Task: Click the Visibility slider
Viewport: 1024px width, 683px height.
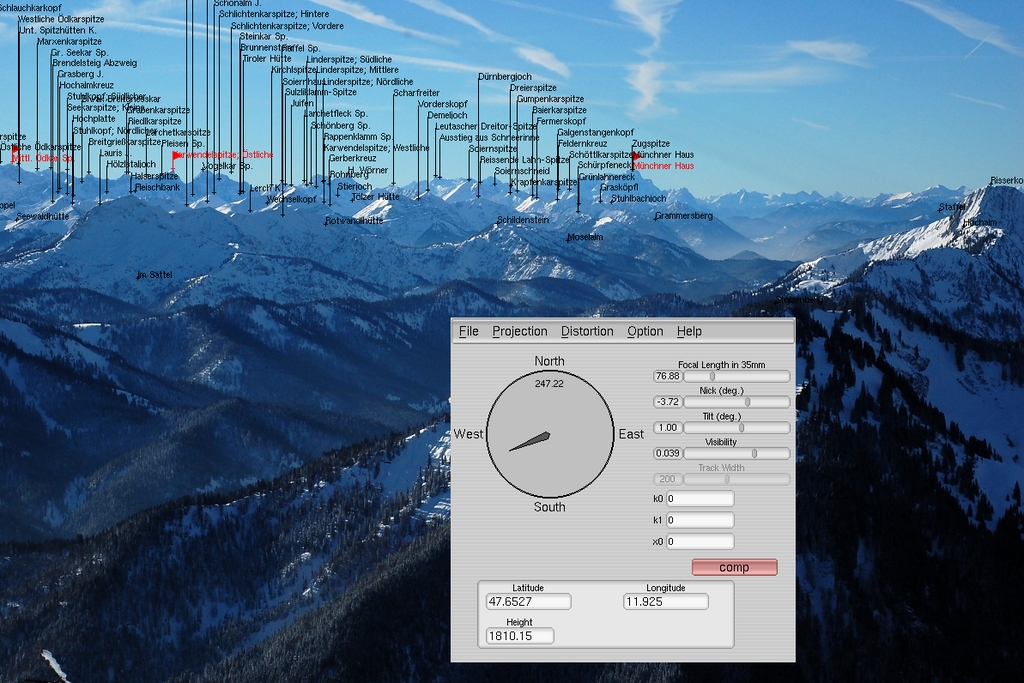Action: click(x=736, y=454)
